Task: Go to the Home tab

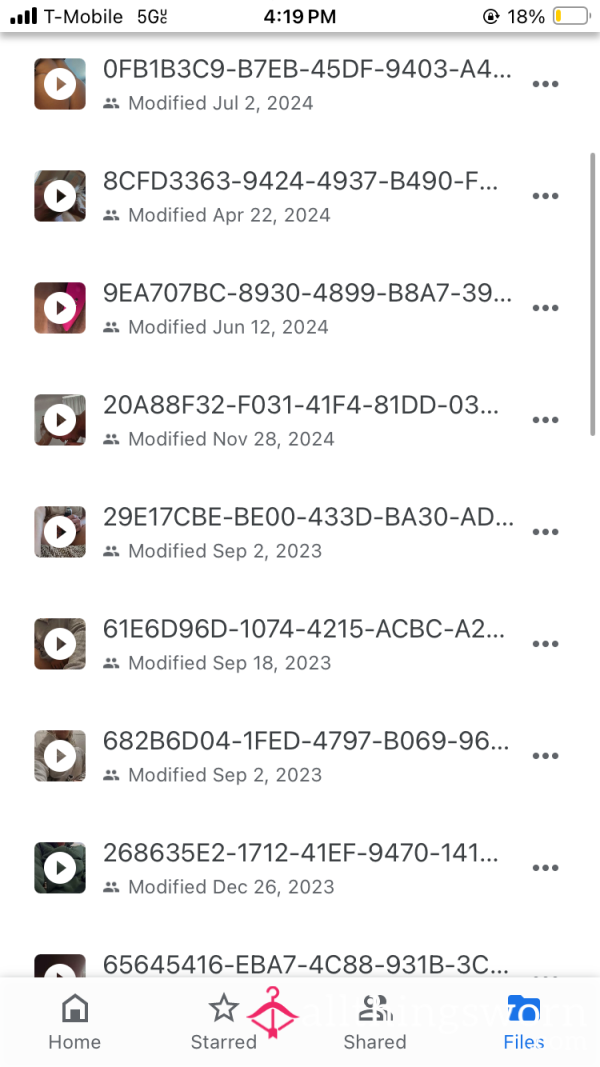Action: point(74,1022)
